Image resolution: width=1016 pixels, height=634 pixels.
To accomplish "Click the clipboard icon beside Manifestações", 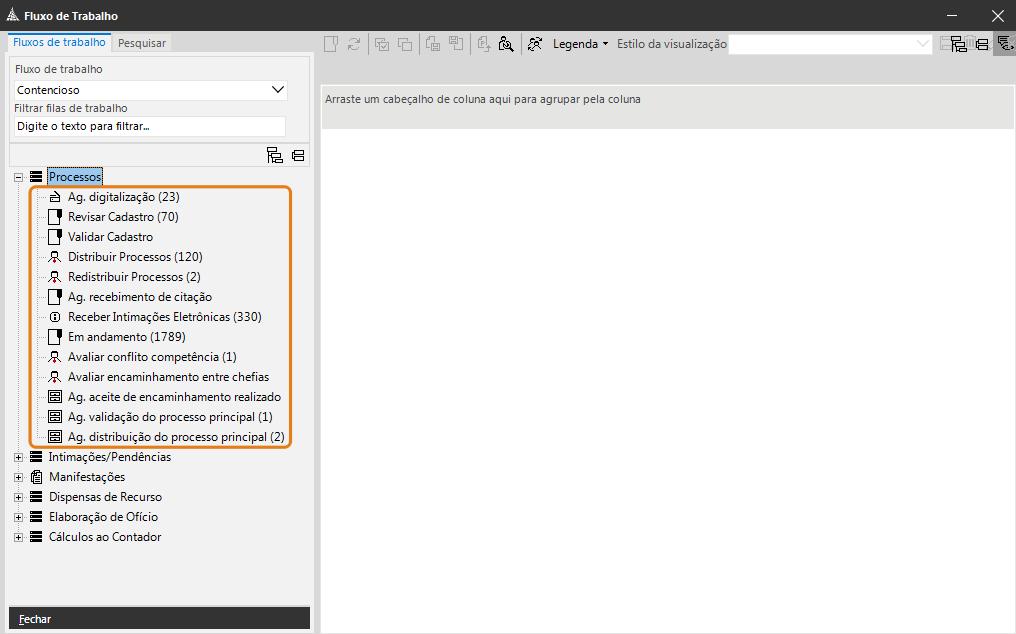I will [37, 477].
